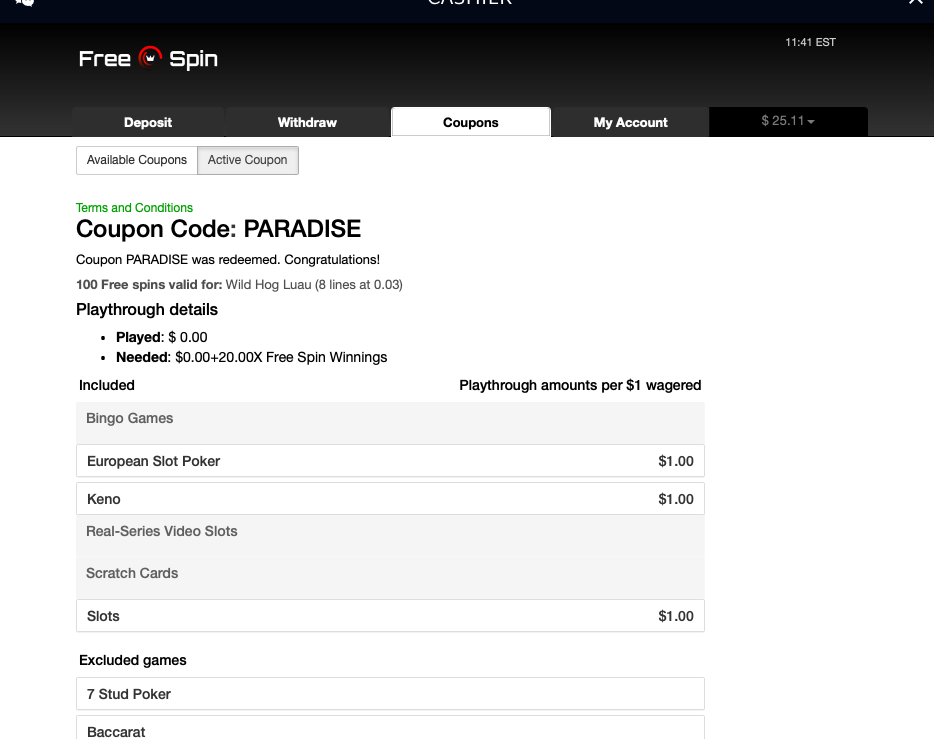The width and height of the screenshot is (934, 739).
Task: Select the European Slot Poker row
Action: click(x=390, y=460)
